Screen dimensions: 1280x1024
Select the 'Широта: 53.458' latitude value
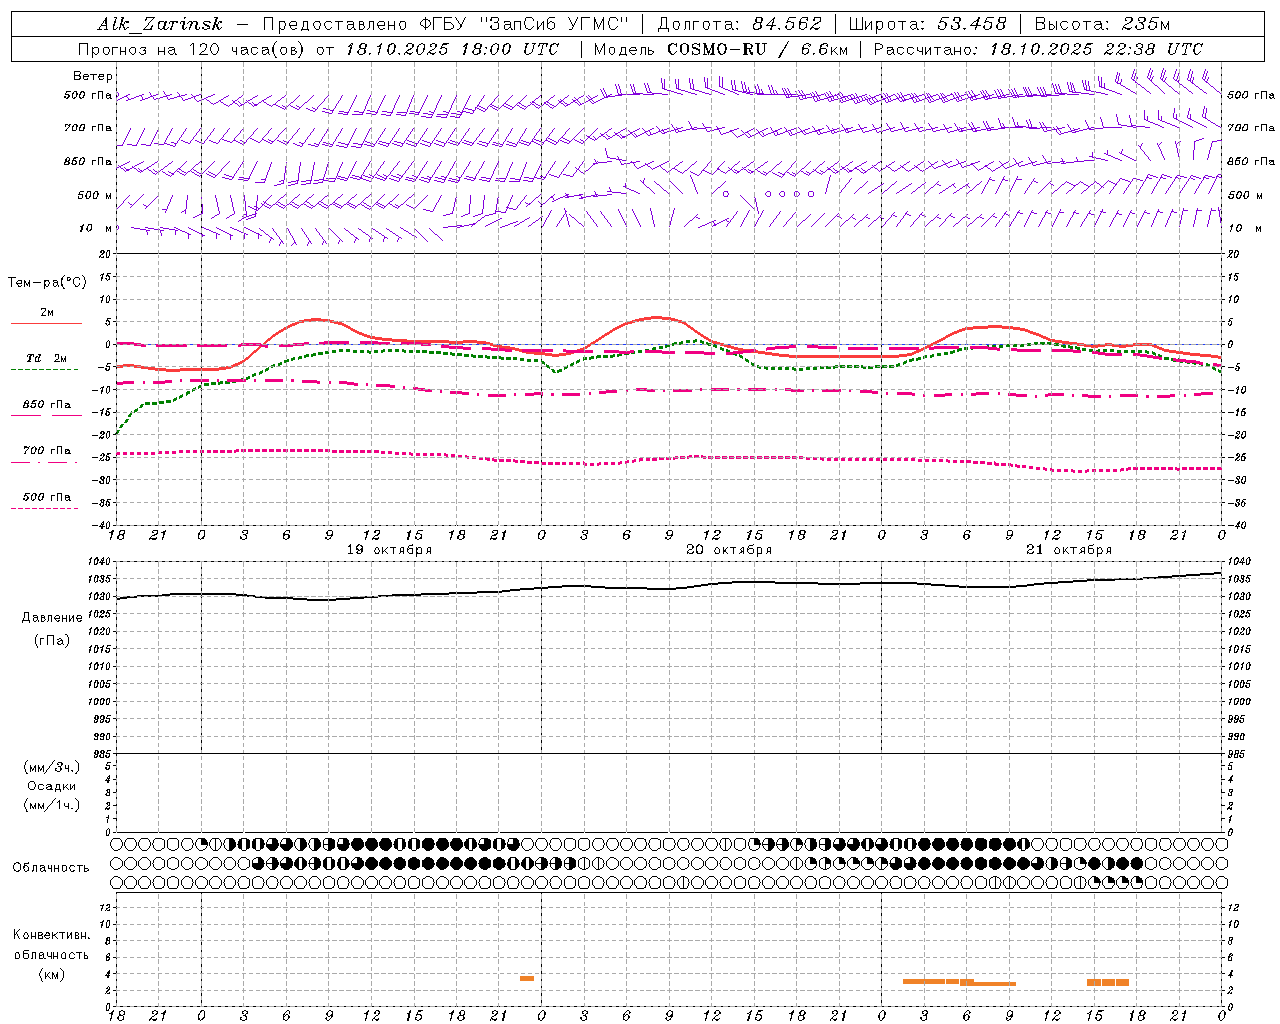[x=927, y=24]
